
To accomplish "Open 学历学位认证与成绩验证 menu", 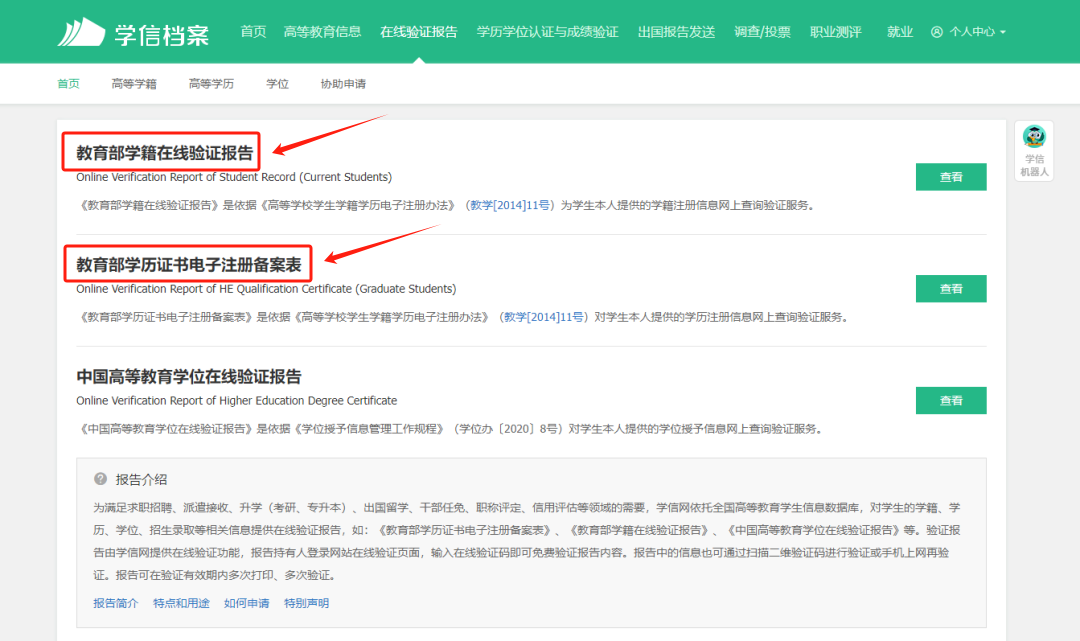I will pyautogui.click(x=548, y=32).
